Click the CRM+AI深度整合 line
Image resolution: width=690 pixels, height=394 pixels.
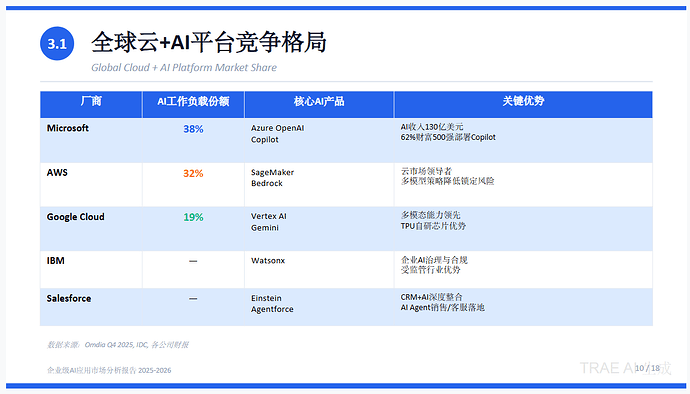pyautogui.click(x=431, y=297)
